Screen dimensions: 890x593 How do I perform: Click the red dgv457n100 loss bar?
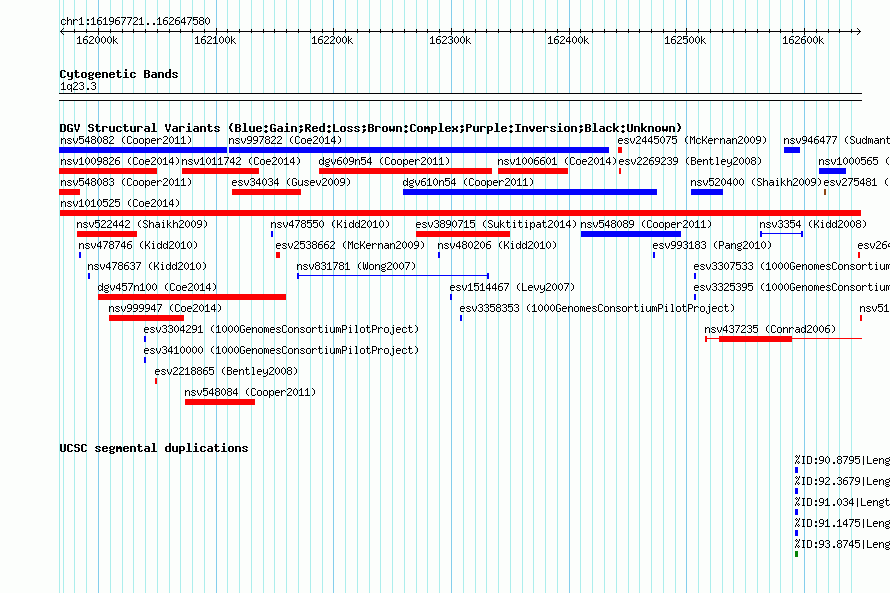tap(192, 297)
